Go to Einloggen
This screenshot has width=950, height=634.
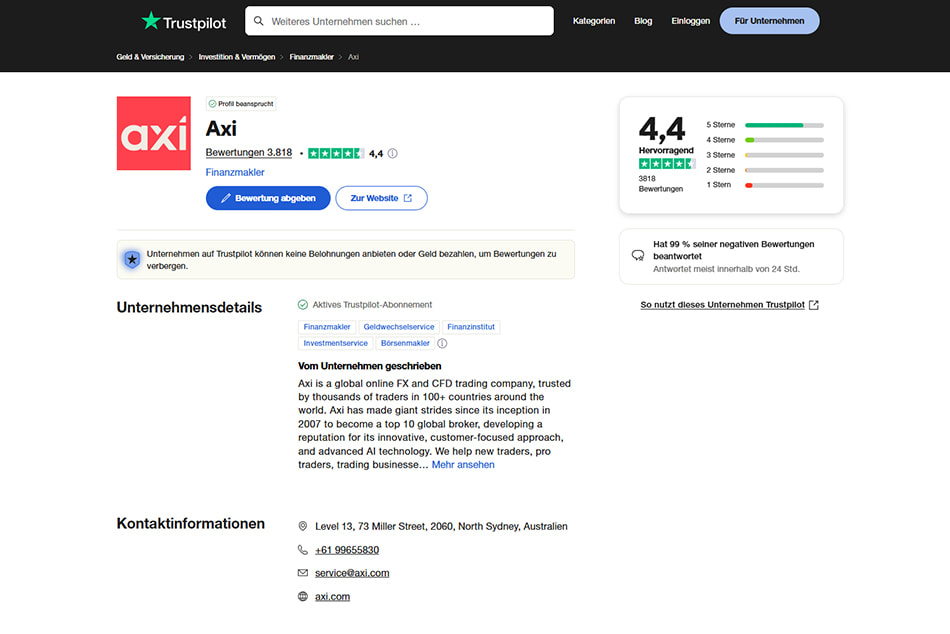click(691, 21)
